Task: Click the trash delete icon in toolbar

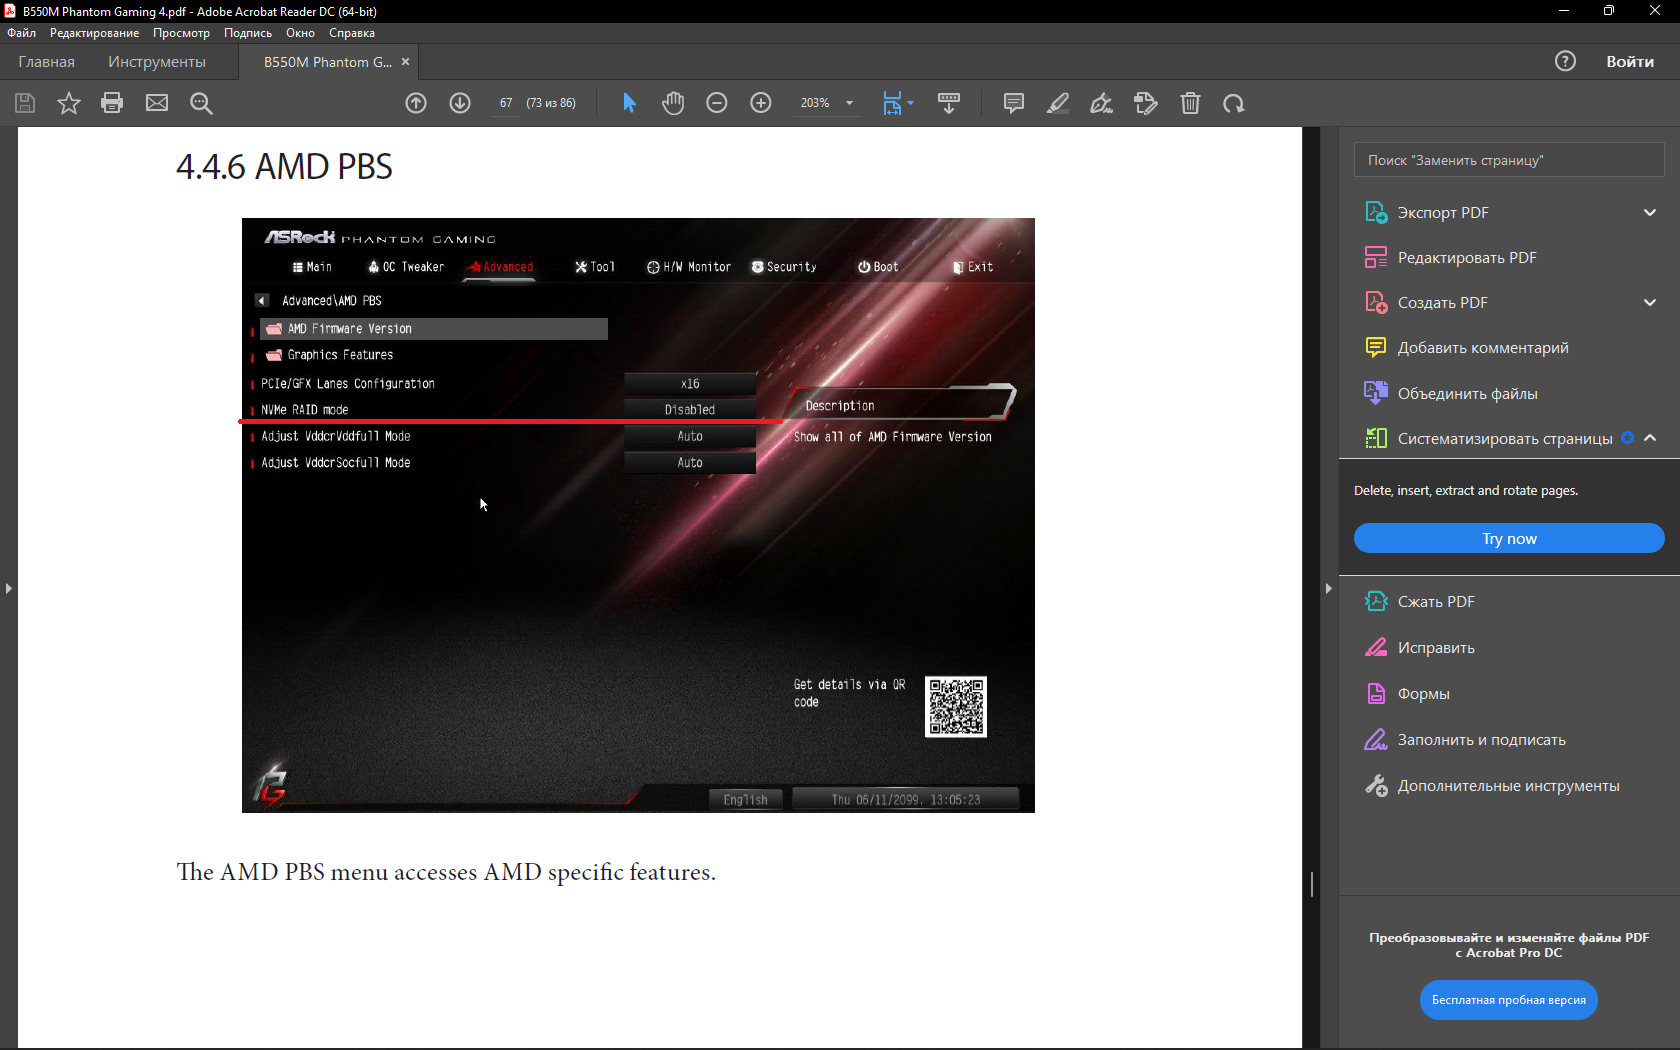Action: coord(1190,103)
